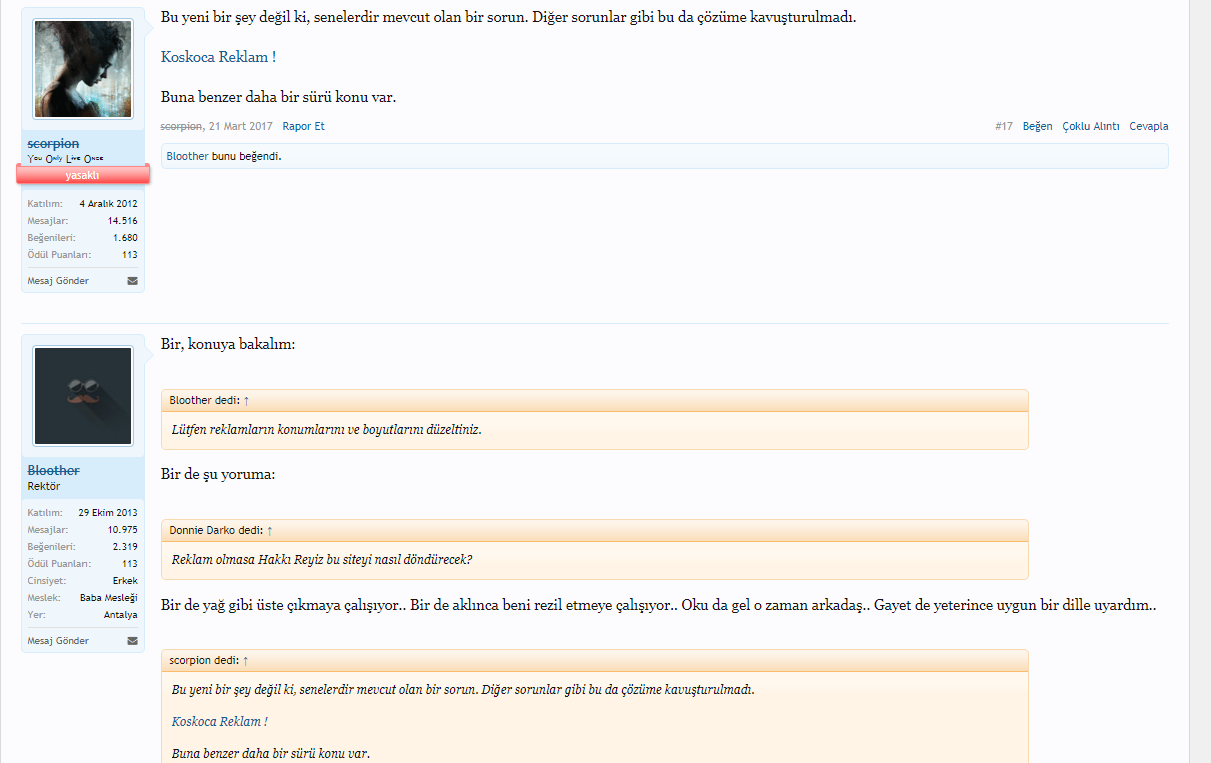Click the envelope icon in scorpion's profile card
This screenshot has width=1211, height=763.
click(x=132, y=281)
